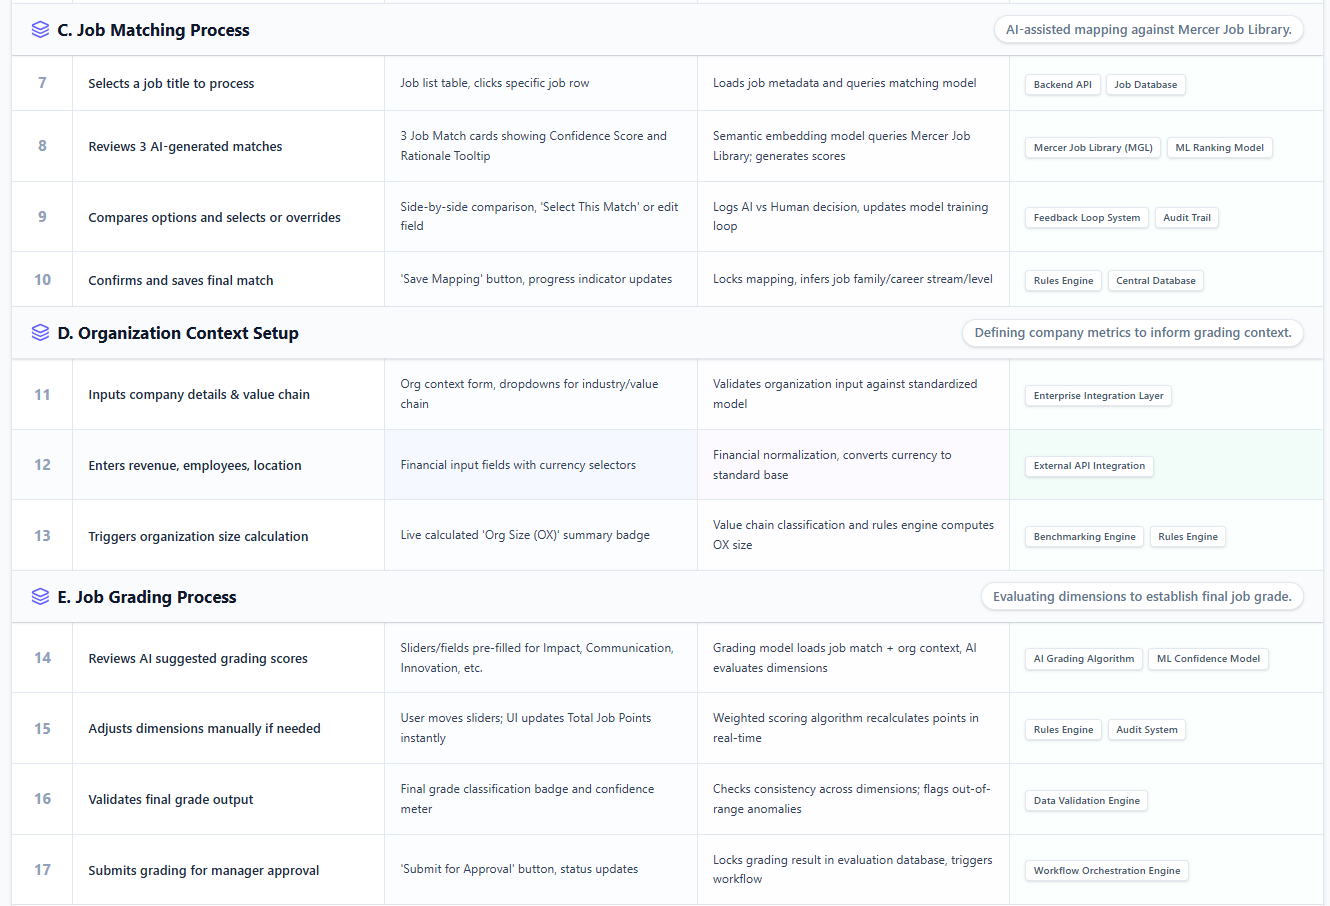Click the layers icon beside E. Job Grading Process

coord(40,597)
